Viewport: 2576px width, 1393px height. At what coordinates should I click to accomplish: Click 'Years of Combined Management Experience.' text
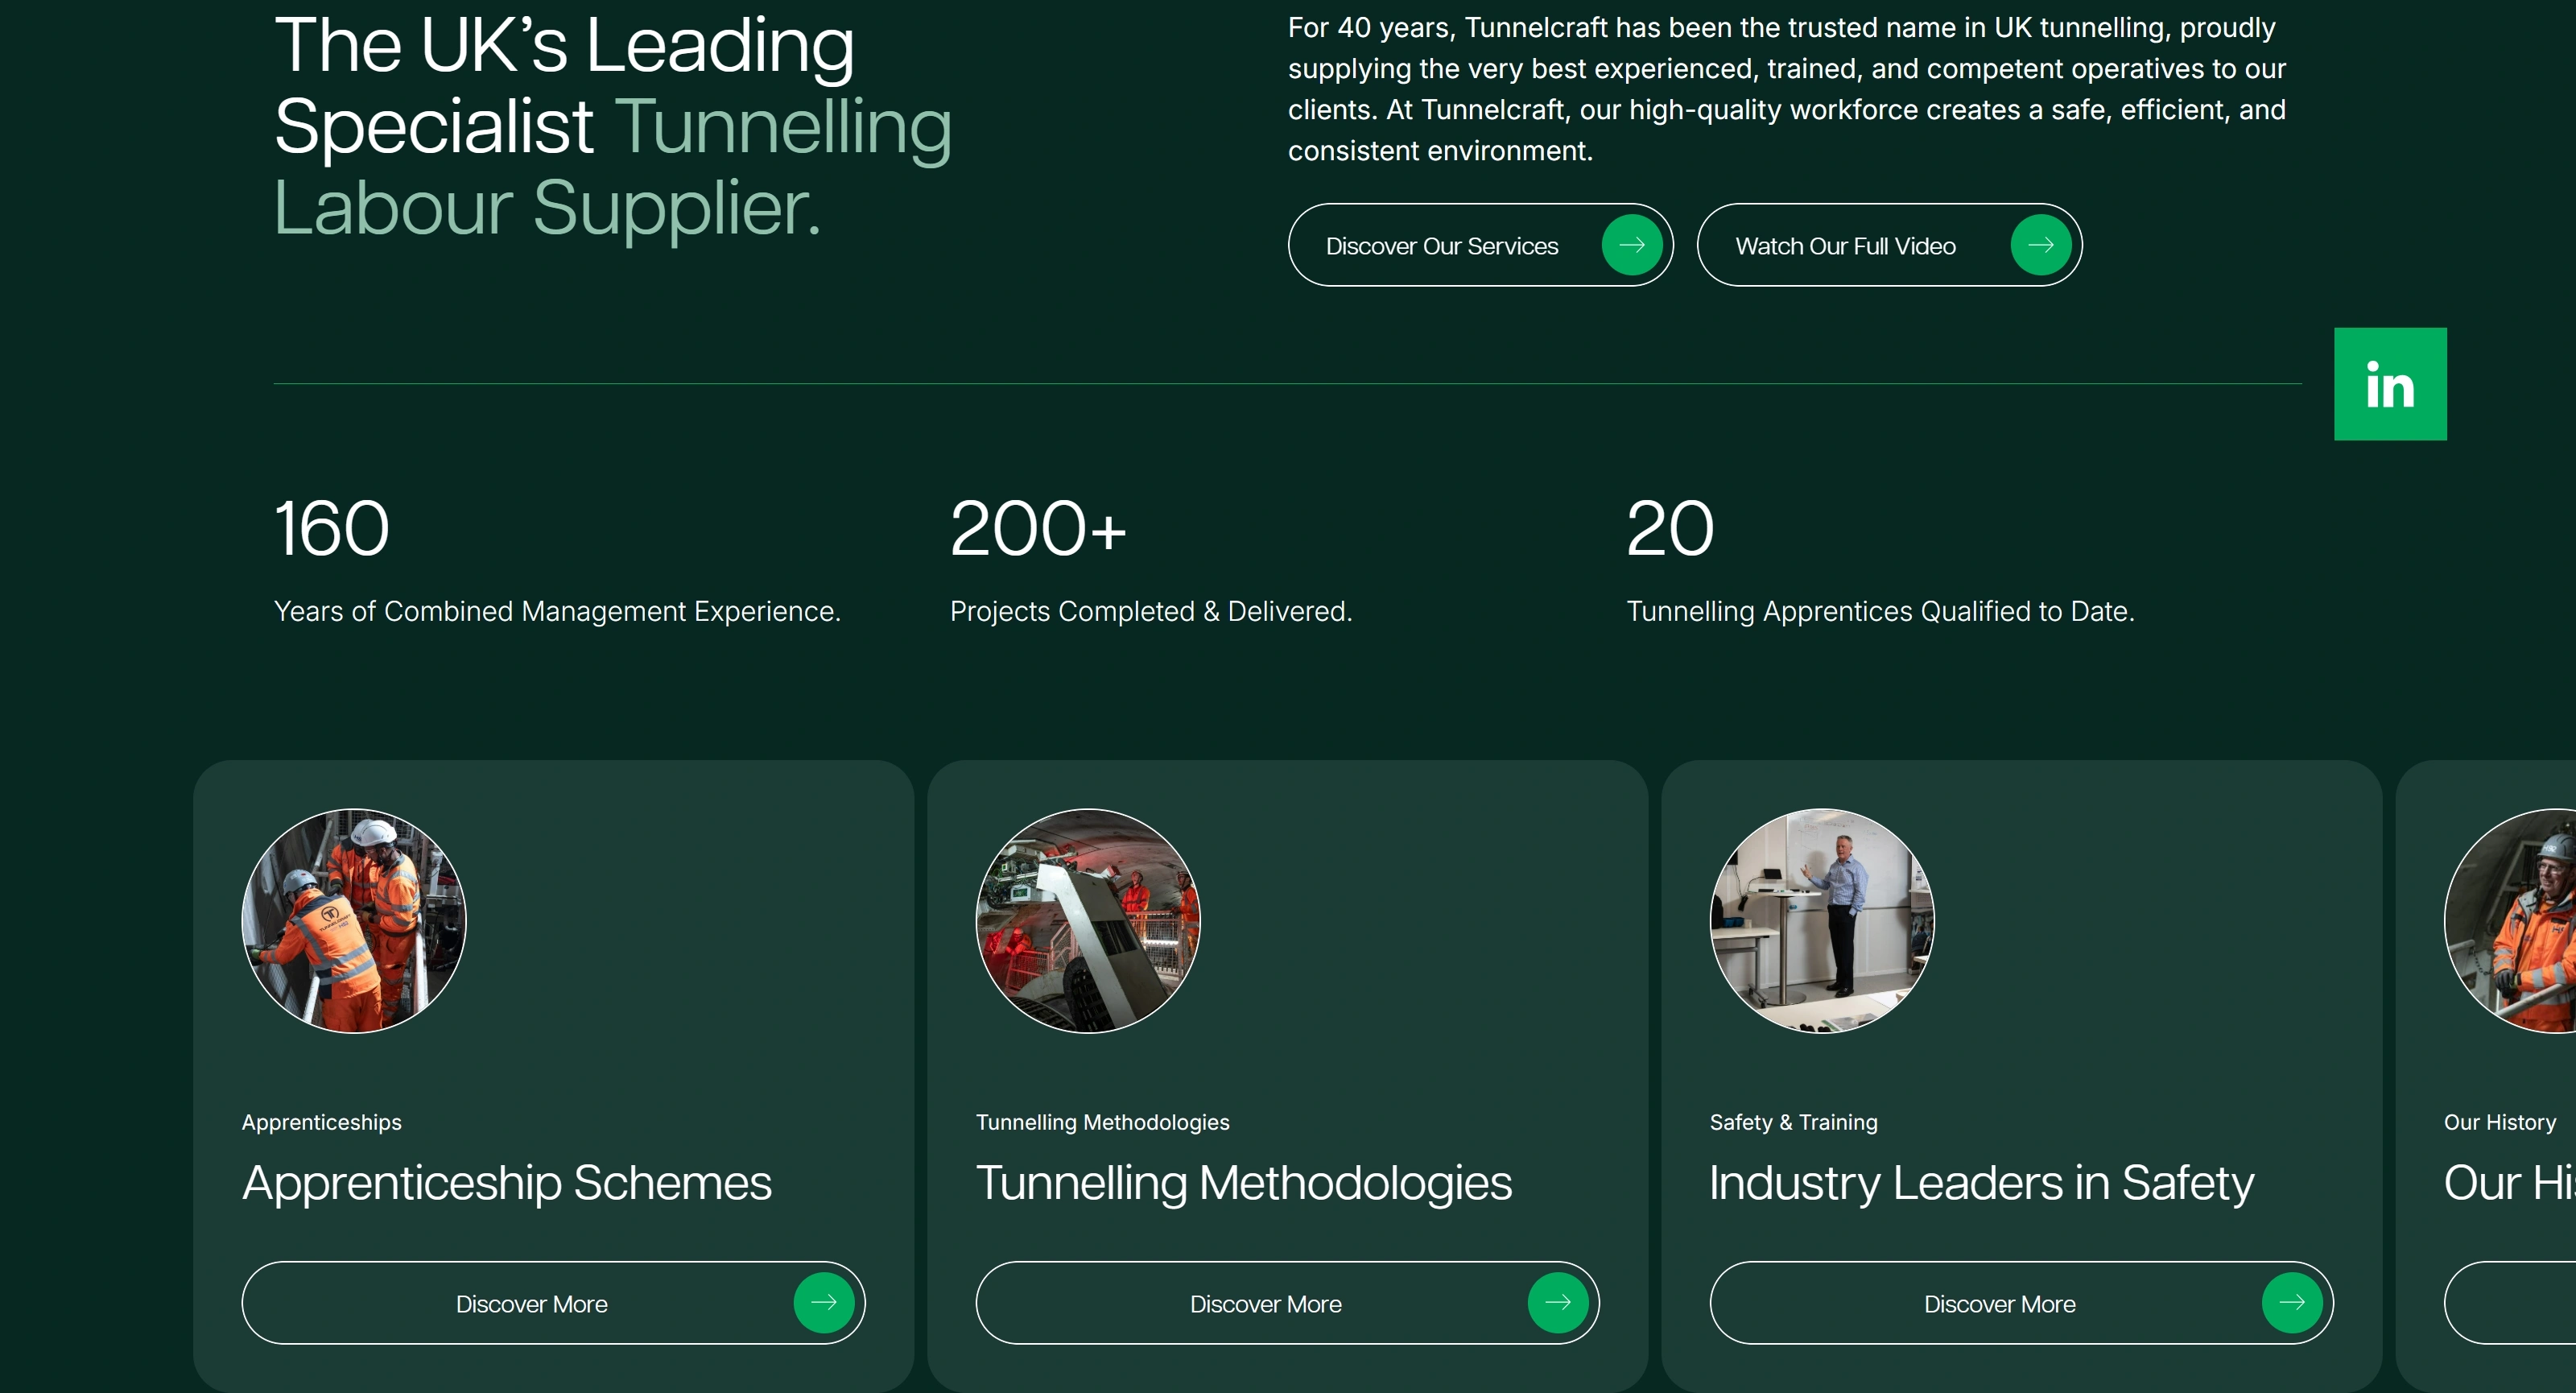click(558, 611)
